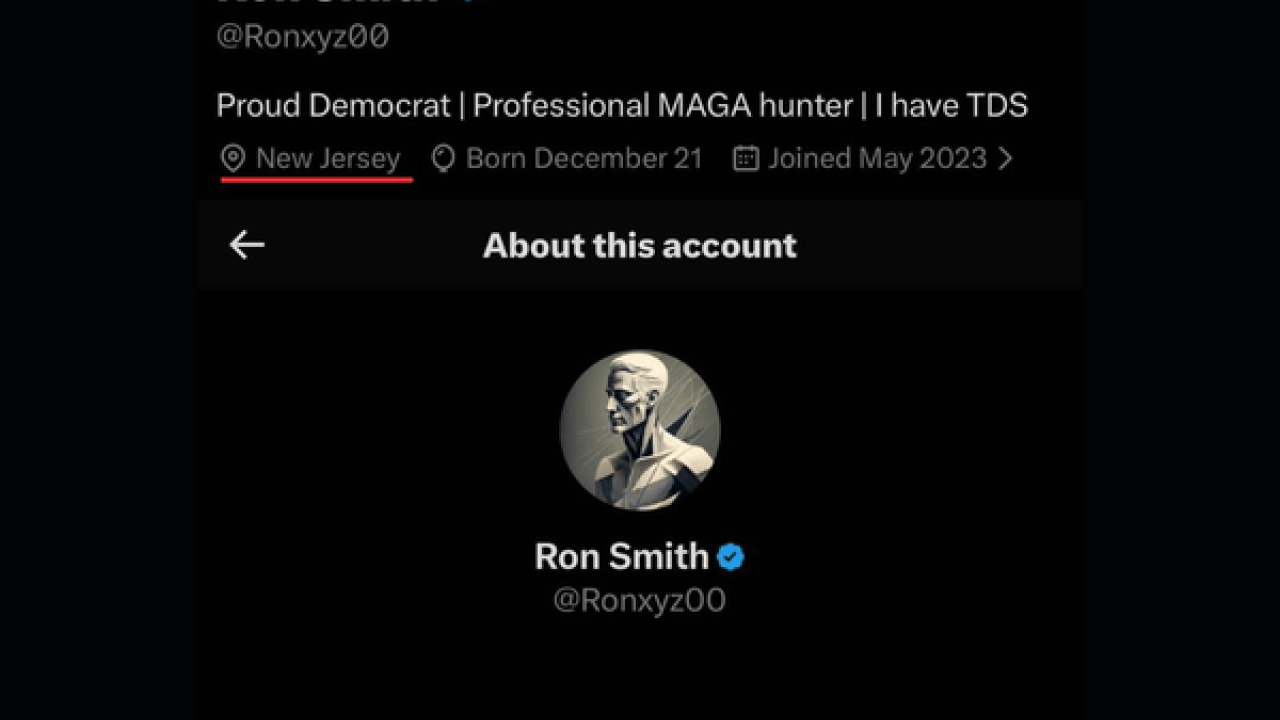Click the blue verified badge beside Ron Smith
The image size is (1280, 720).
pos(731,557)
